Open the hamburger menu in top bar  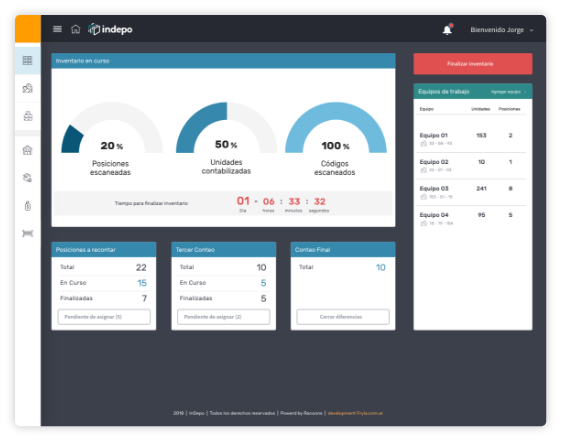point(57,29)
